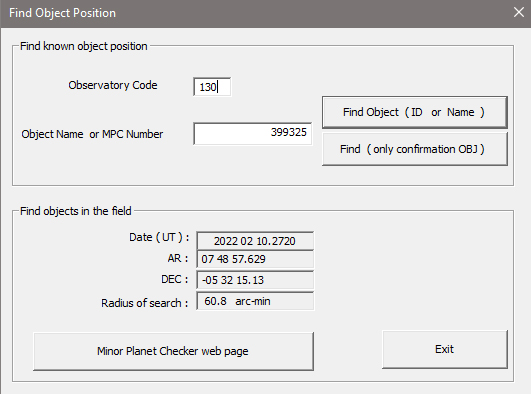Click the DEC coordinate value field
This screenshot has height=394, width=531.
pyautogui.click(x=255, y=280)
